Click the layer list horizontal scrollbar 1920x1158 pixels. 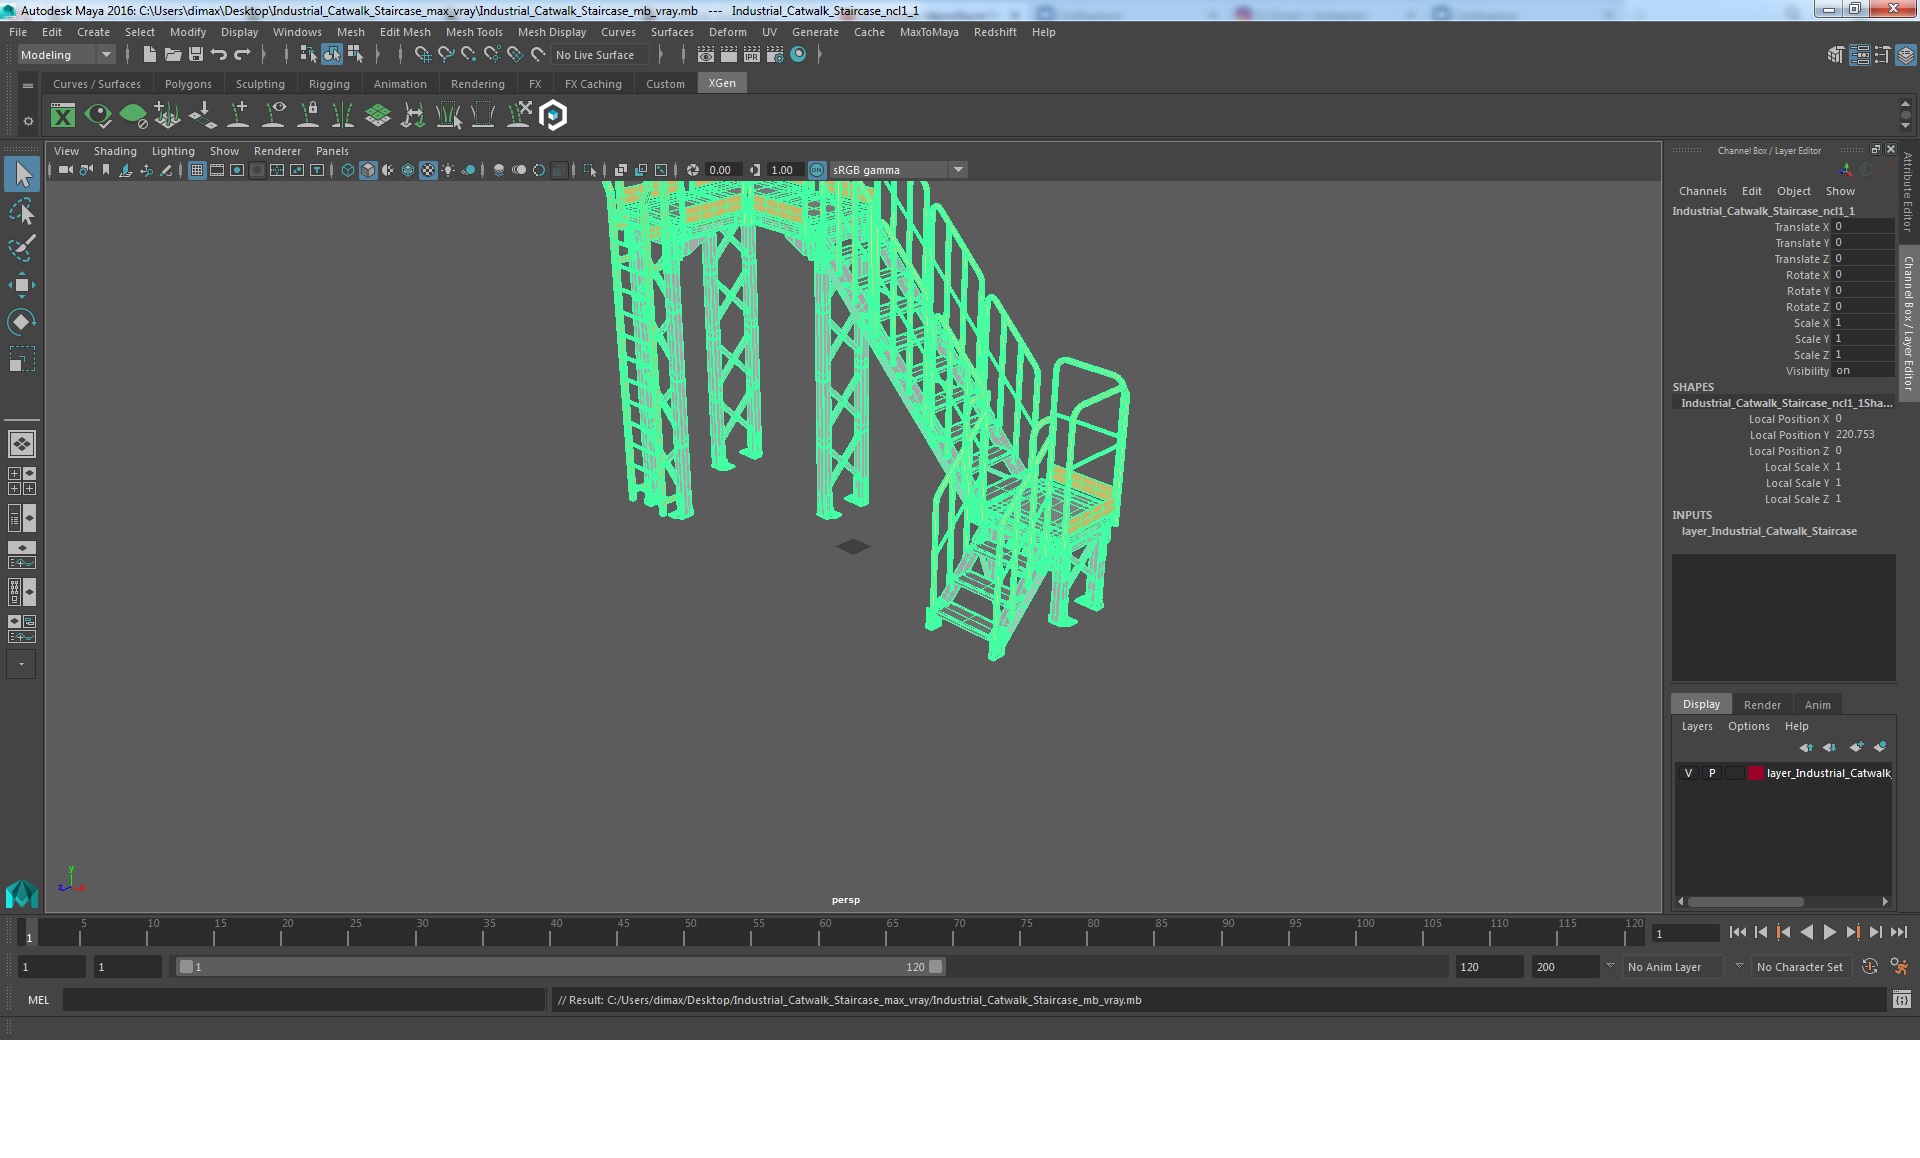[x=1746, y=901]
